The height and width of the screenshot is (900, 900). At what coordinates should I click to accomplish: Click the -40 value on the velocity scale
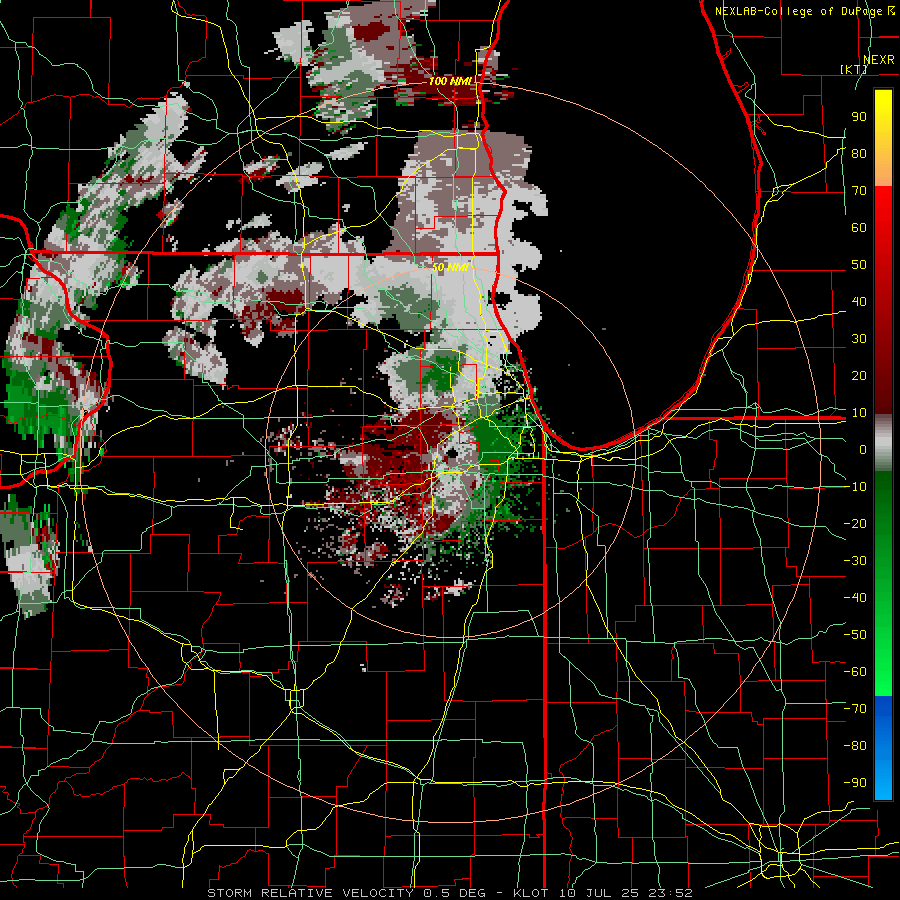coord(855,598)
